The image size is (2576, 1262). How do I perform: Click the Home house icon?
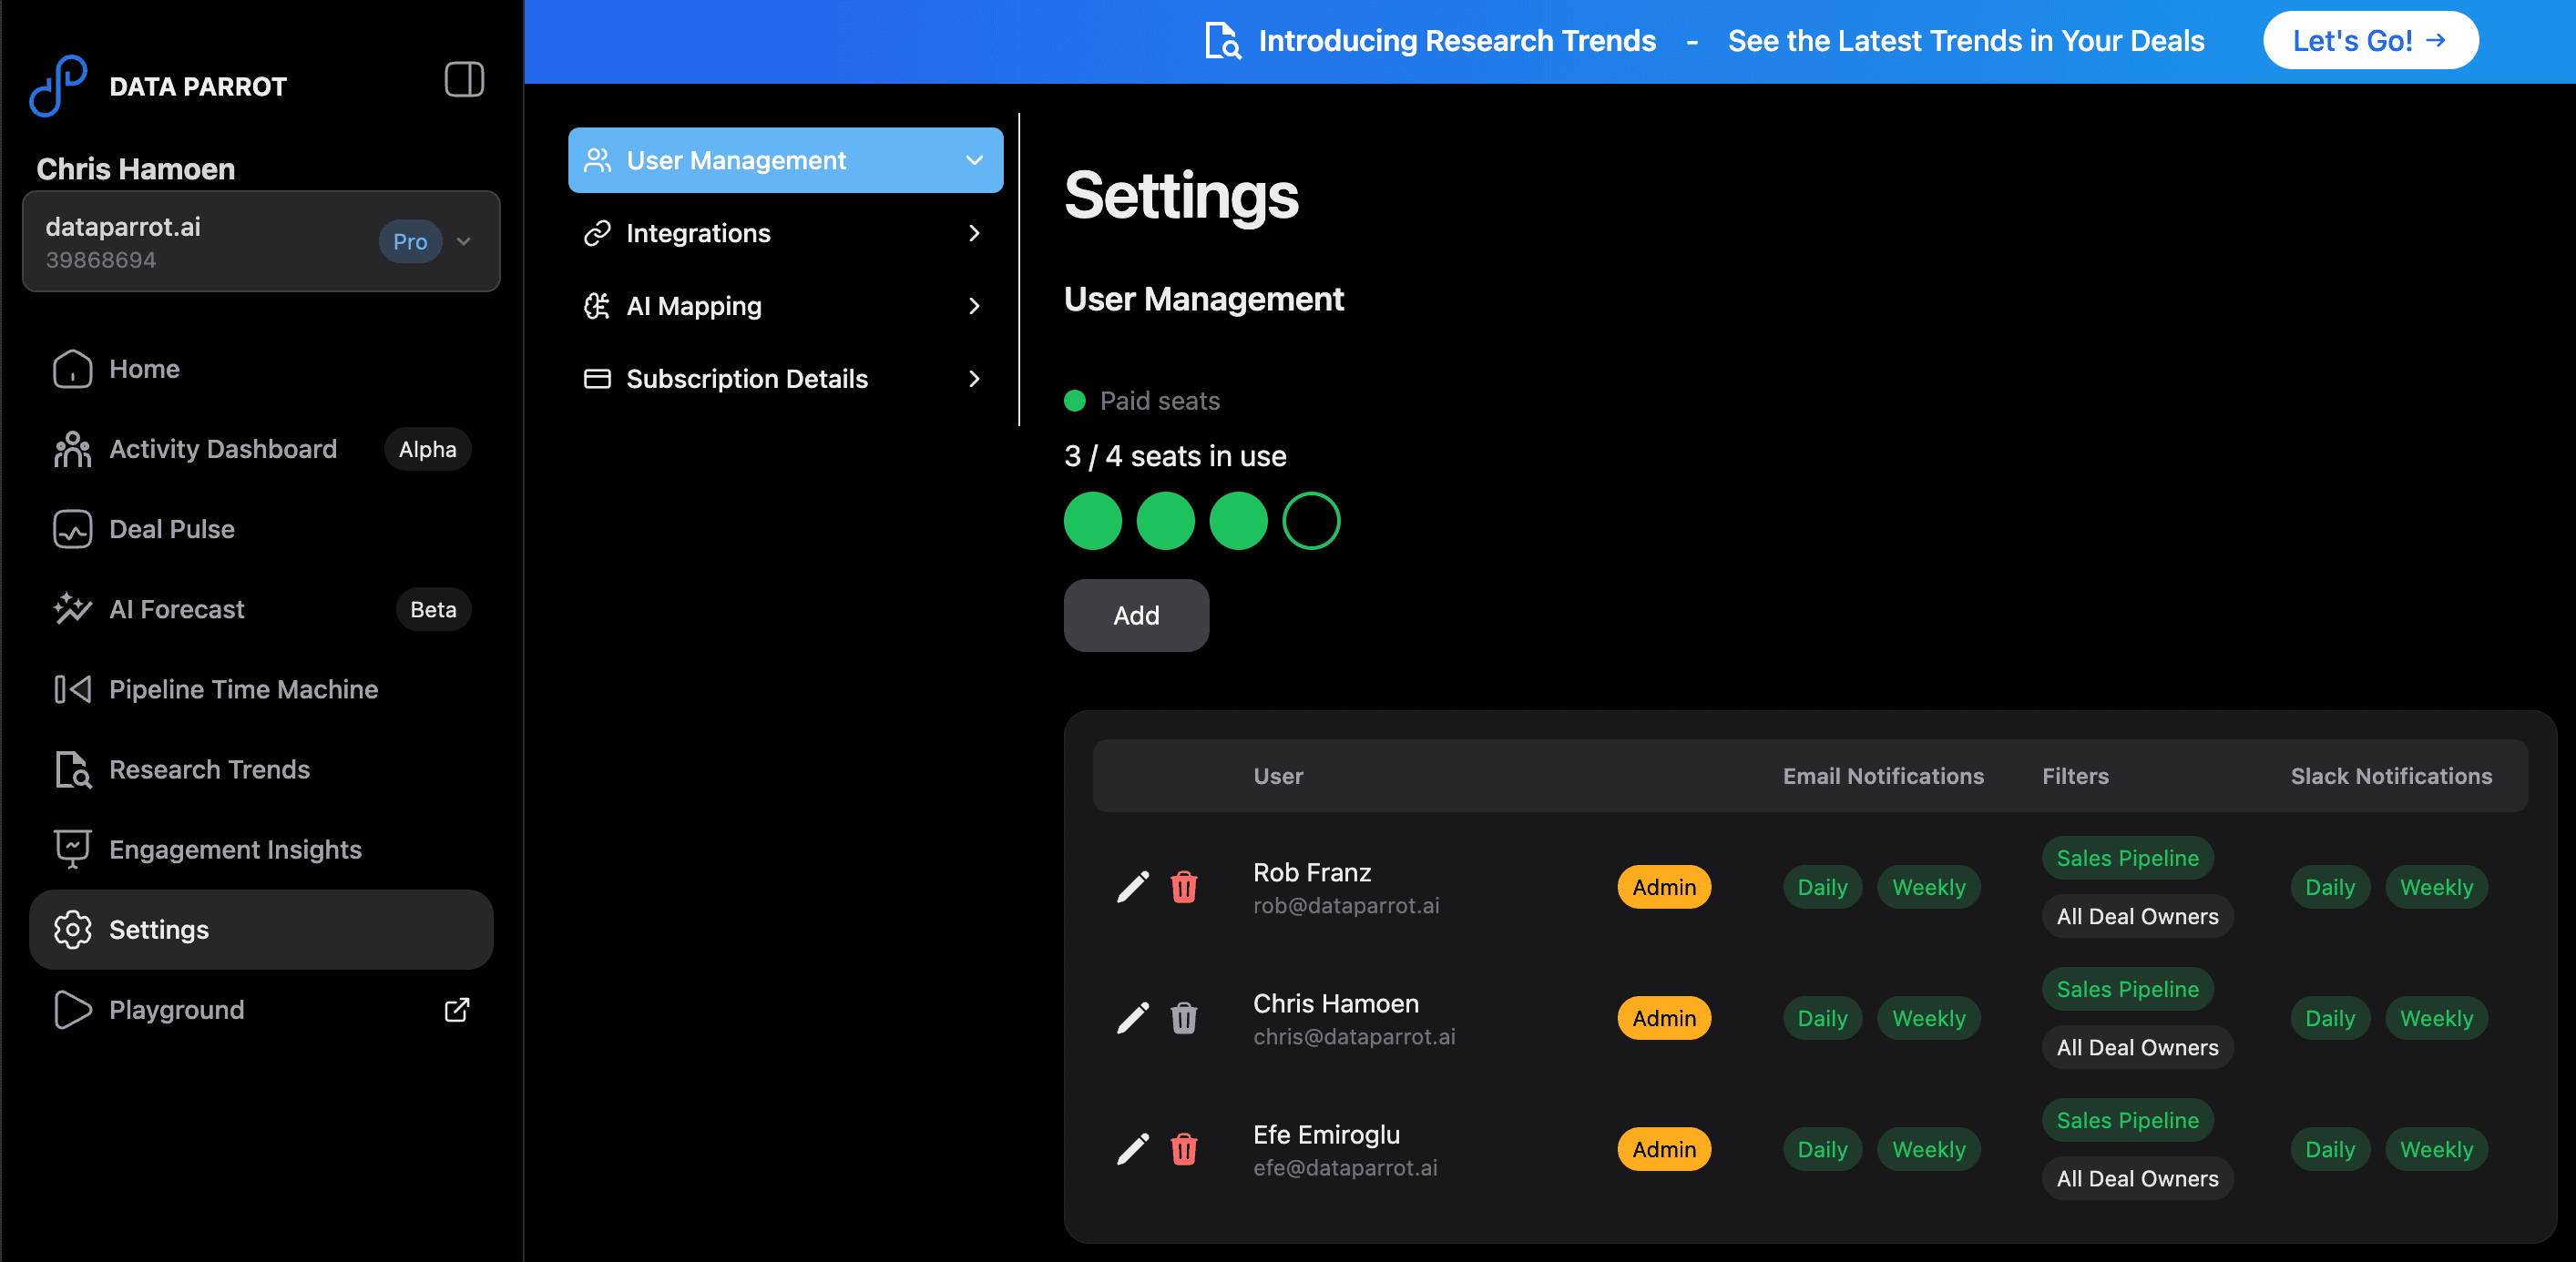[72, 369]
